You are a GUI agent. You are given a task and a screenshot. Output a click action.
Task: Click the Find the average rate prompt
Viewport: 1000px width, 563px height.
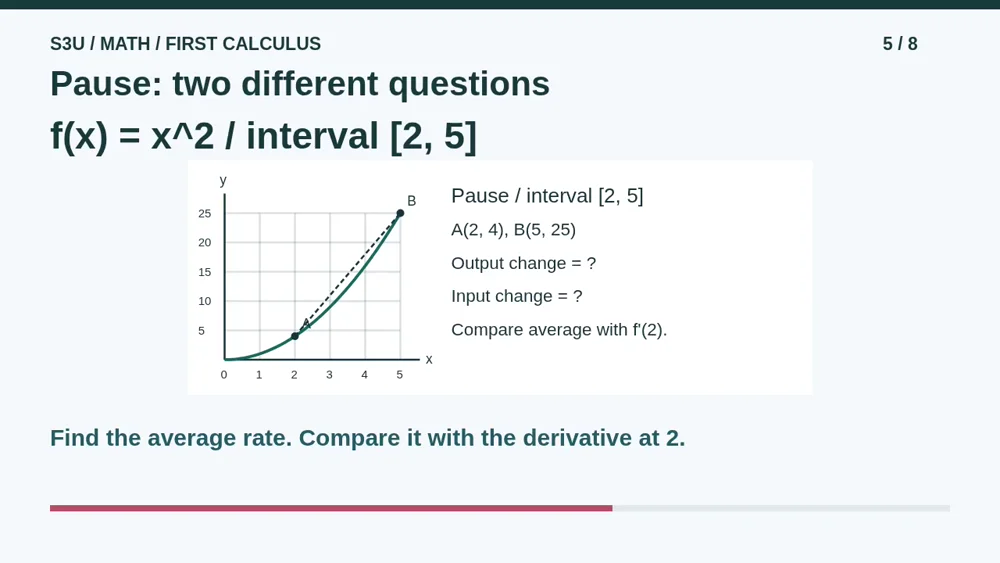[x=367, y=438]
